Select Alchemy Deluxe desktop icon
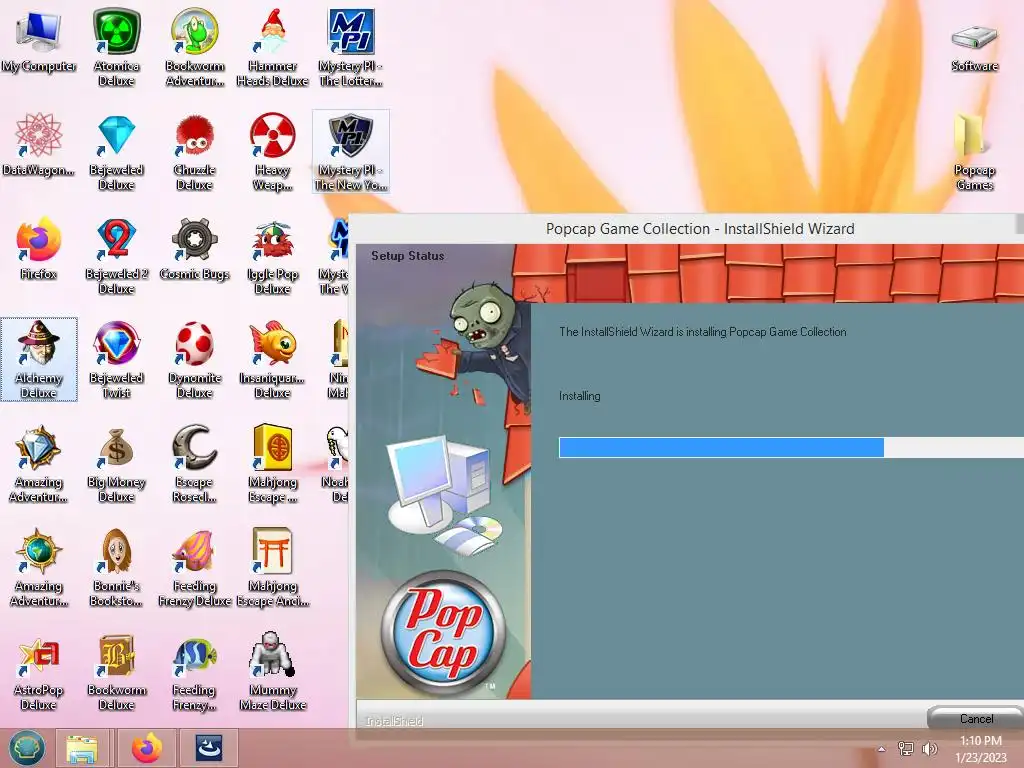Screen dimensions: 1024x768 pos(39,359)
